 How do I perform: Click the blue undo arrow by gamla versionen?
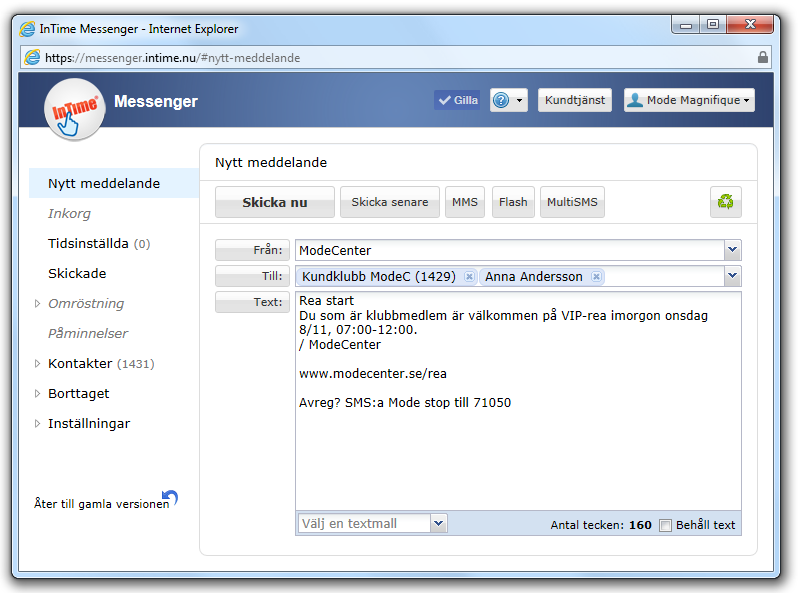coord(170,497)
